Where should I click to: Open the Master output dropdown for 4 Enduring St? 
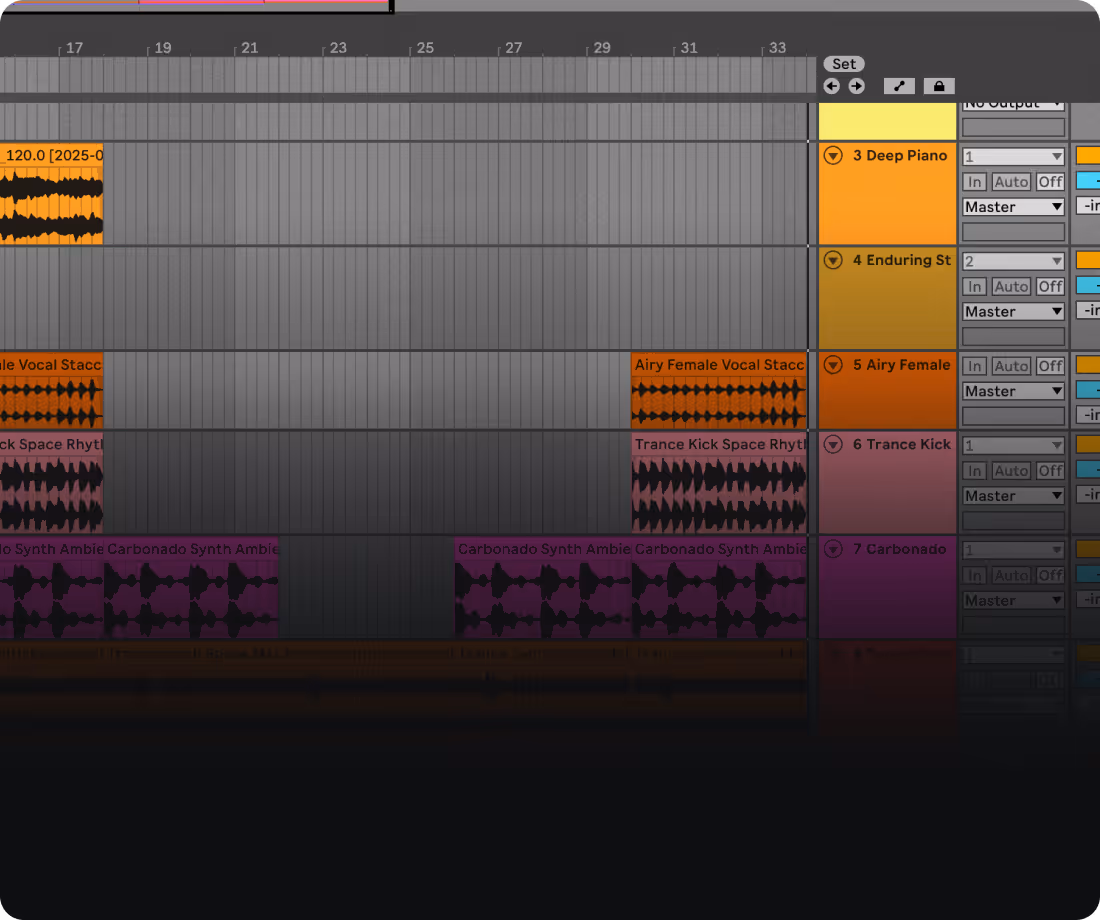[x=1012, y=311]
